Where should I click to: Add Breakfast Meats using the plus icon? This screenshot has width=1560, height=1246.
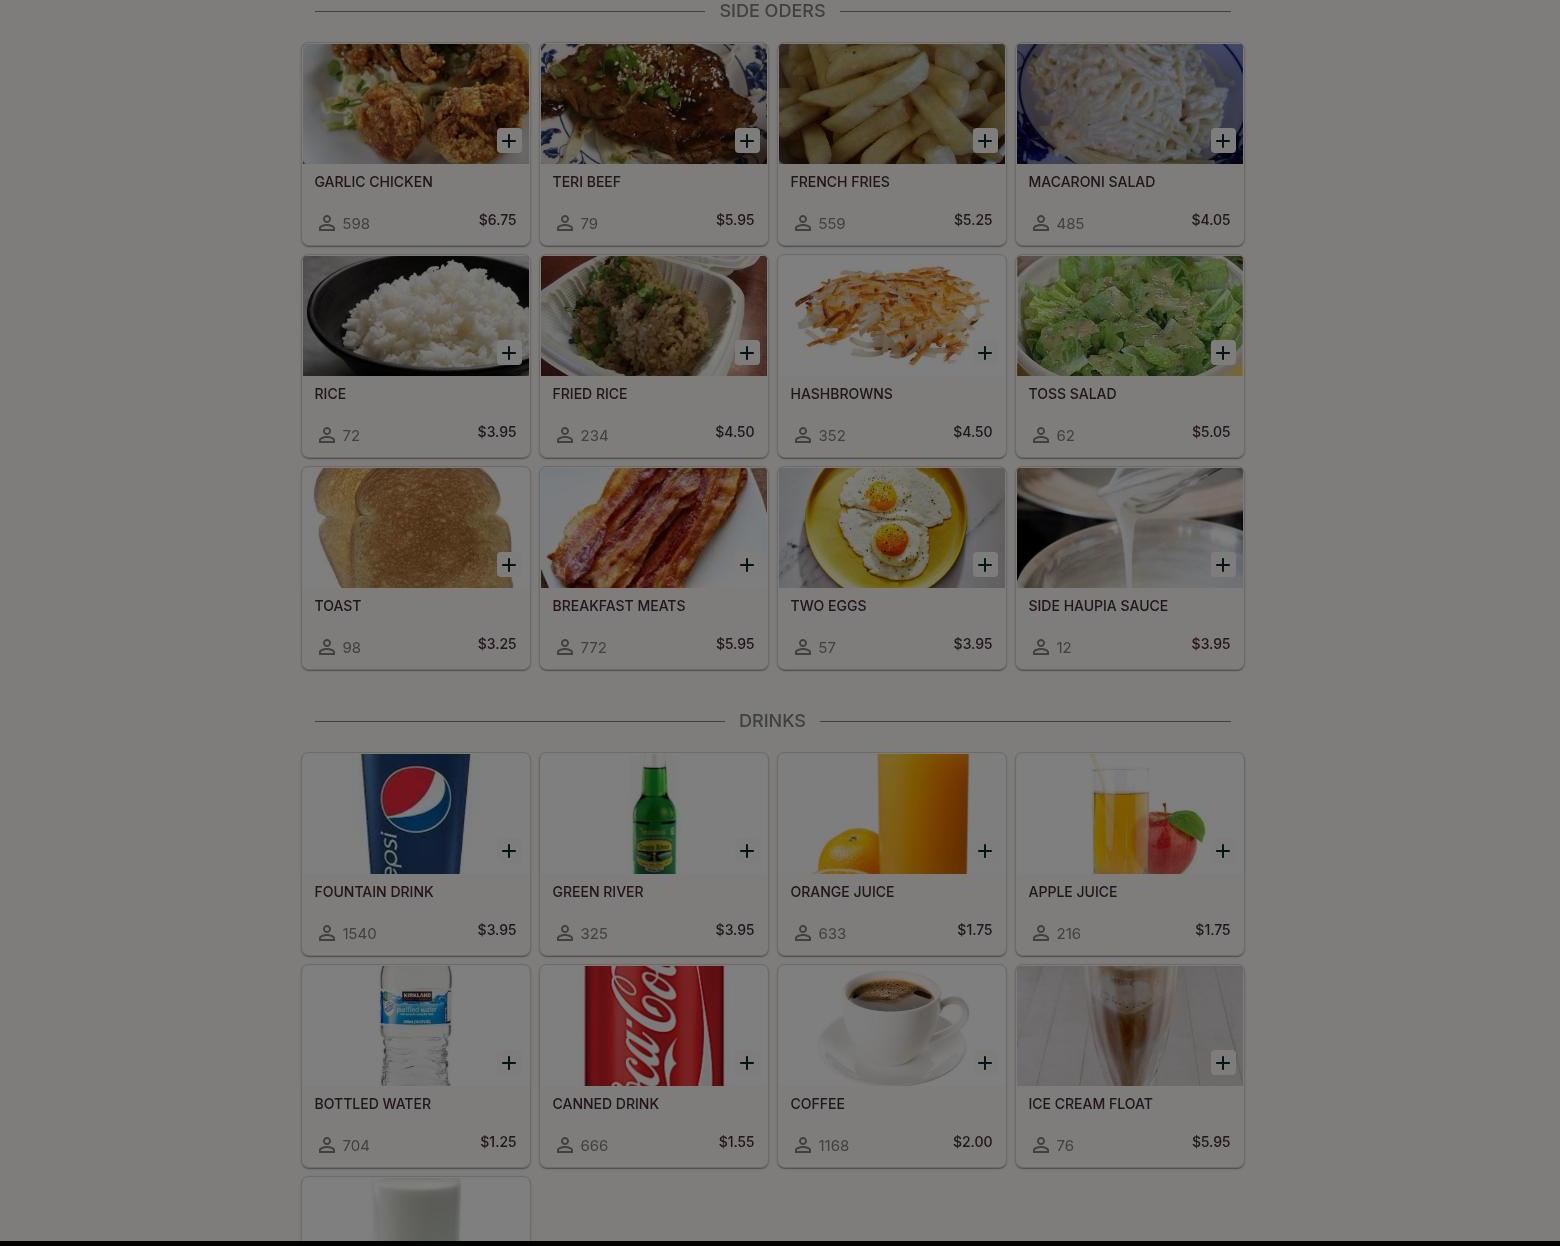pyautogui.click(x=747, y=565)
